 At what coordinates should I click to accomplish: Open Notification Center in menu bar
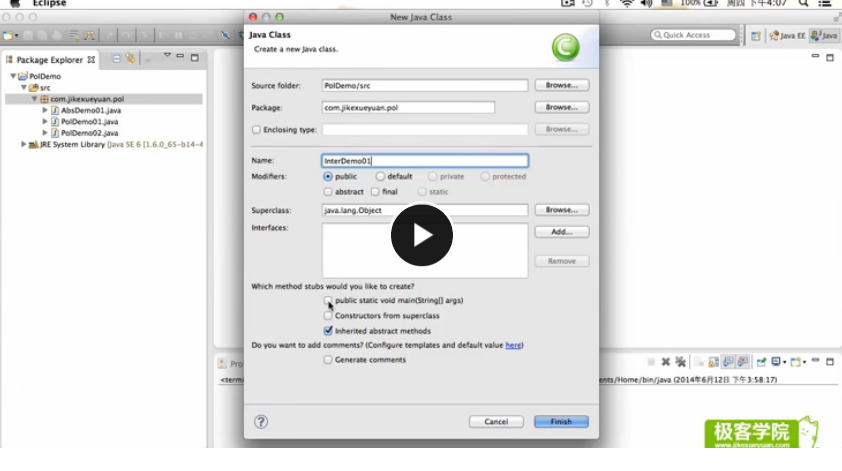tap(825, 3)
